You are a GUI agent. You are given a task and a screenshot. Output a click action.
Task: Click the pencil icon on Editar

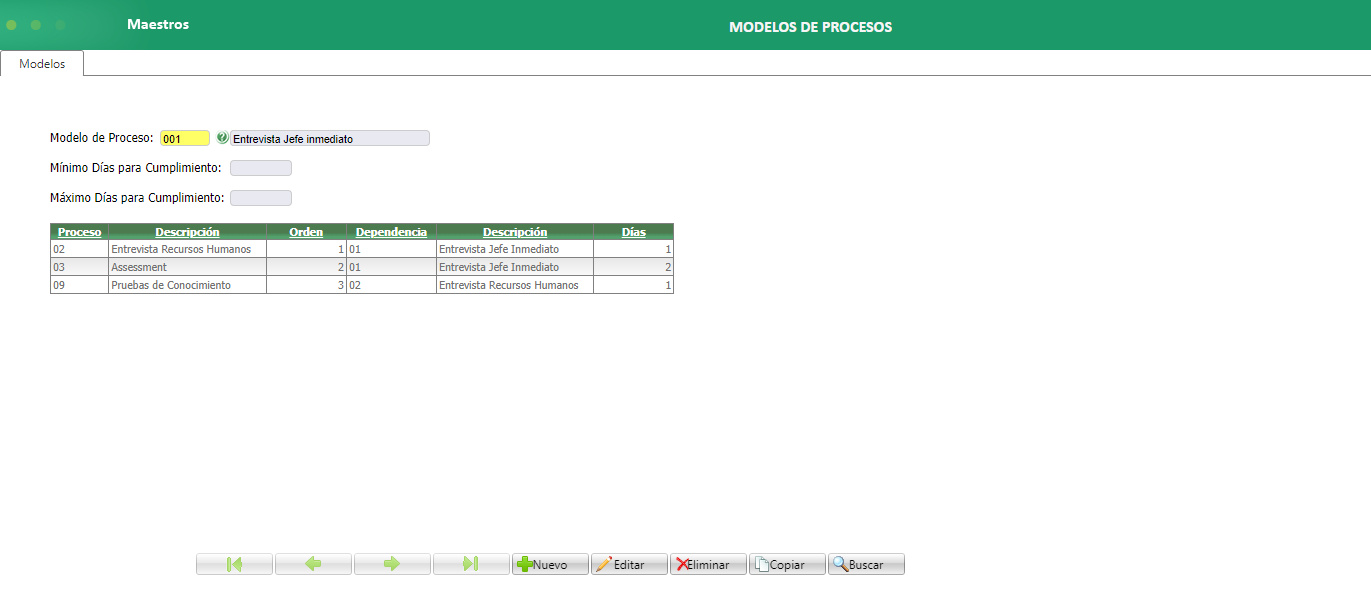click(605, 563)
